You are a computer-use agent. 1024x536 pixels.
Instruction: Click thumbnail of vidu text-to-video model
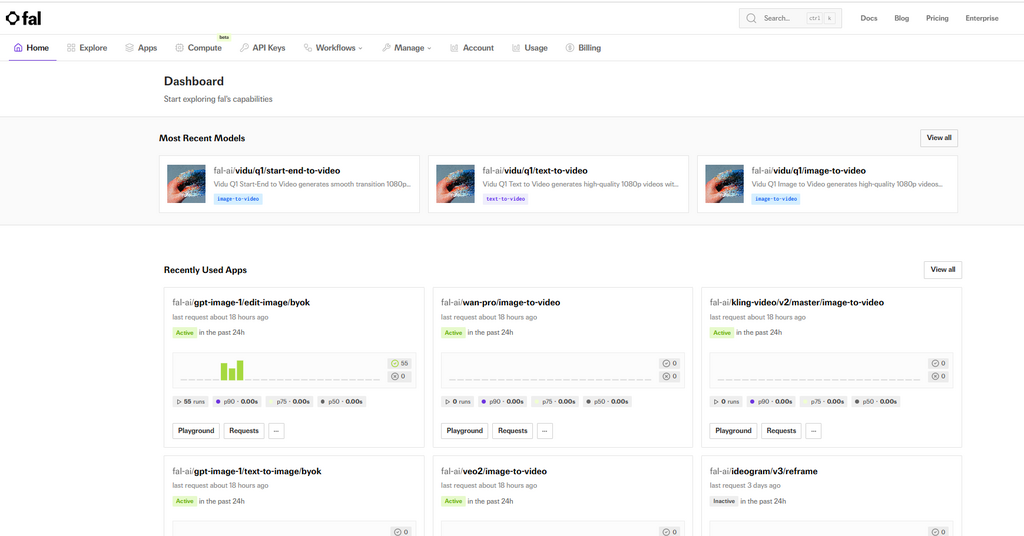pyautogui.click(x=455, y=184)
